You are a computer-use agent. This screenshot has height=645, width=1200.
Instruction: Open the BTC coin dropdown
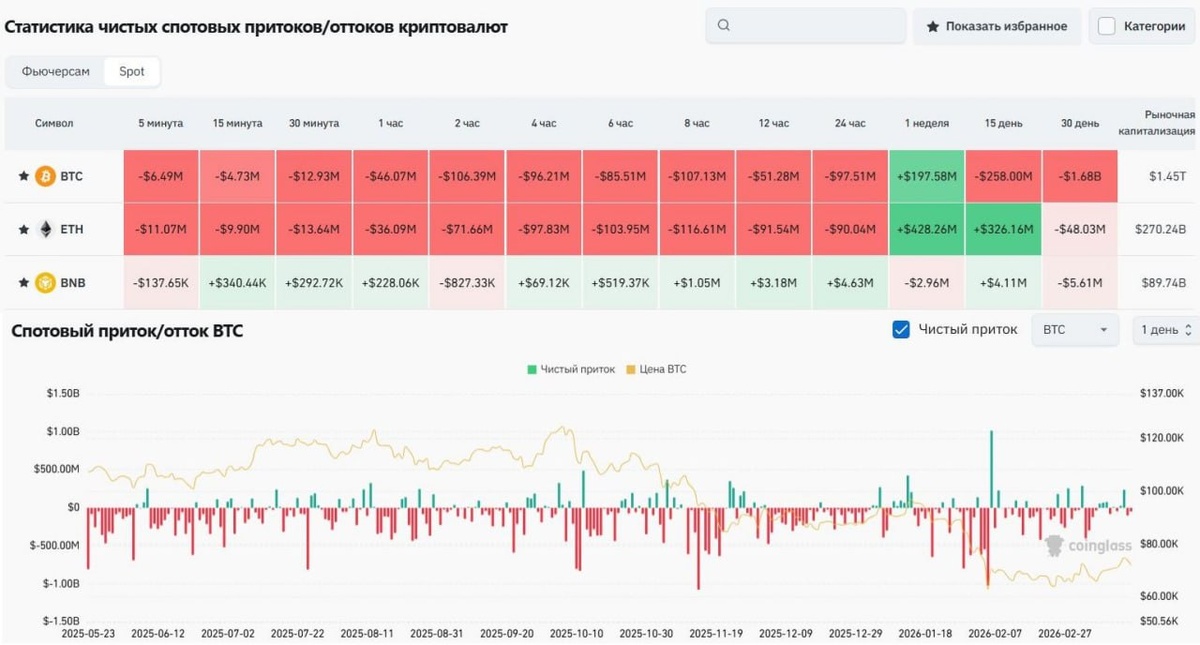[1075, 329]
